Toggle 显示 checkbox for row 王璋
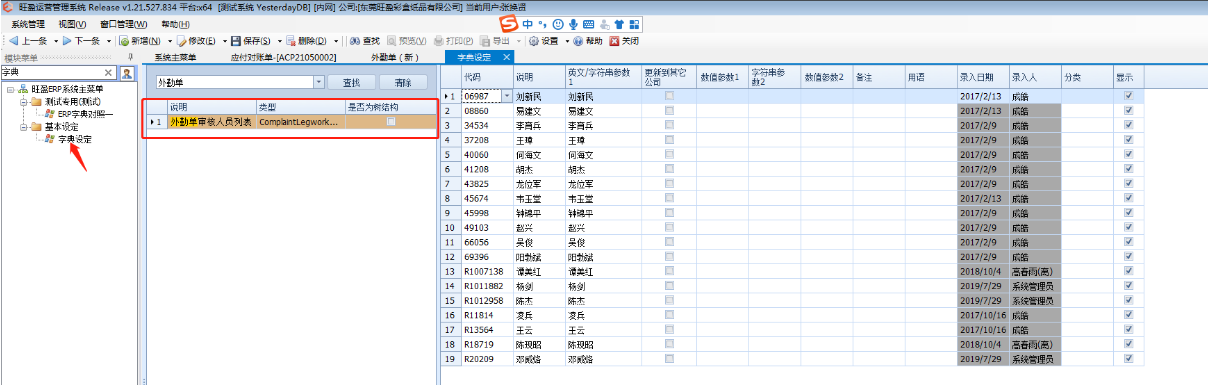This screenshot has height=385, width=1208. click(1129, 140)
